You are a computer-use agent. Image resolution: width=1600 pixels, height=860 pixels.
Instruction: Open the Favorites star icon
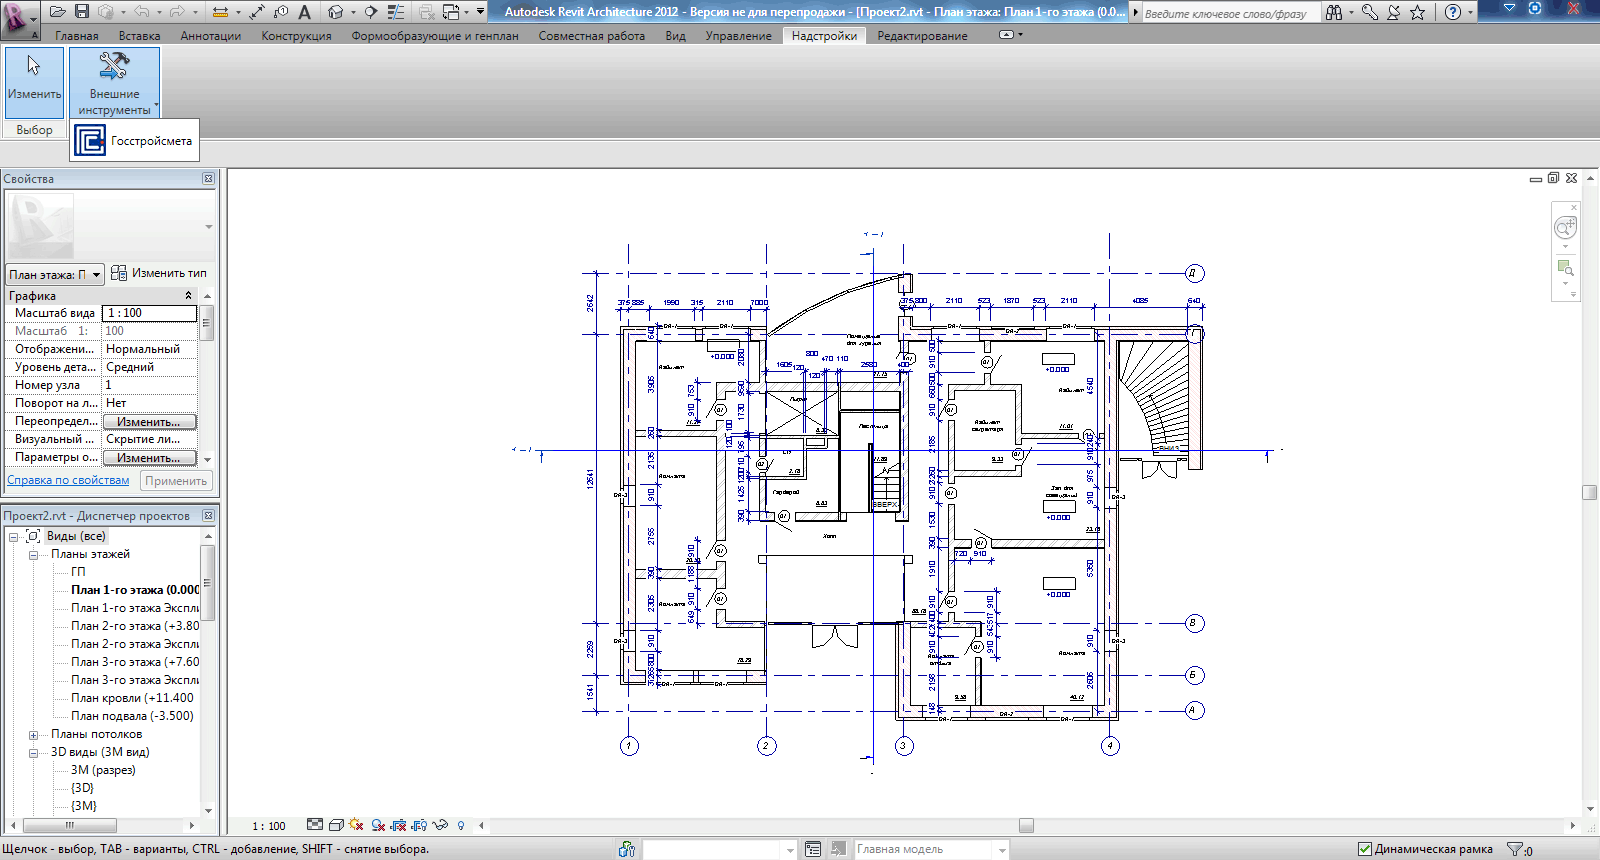tap(1417, 12)
